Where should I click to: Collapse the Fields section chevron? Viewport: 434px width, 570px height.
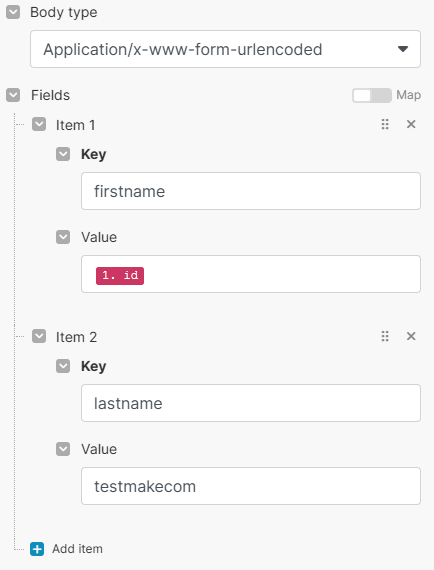point(13,95)
